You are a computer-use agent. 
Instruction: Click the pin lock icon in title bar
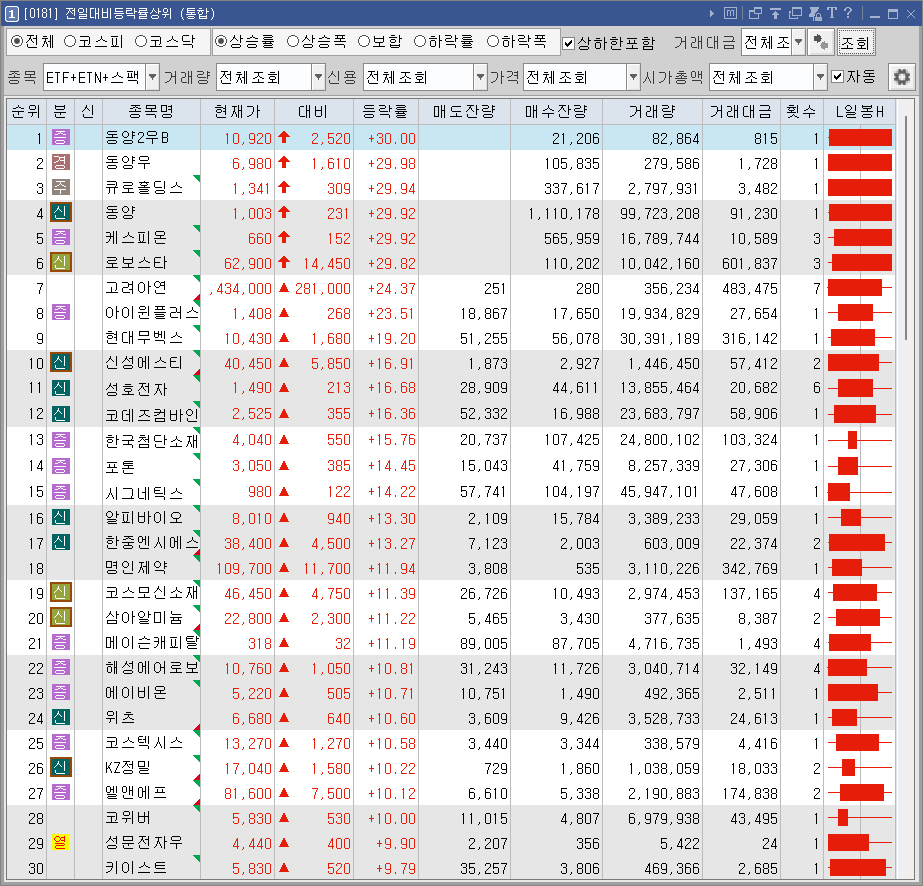pyautogui.click(x=815, y=13)
